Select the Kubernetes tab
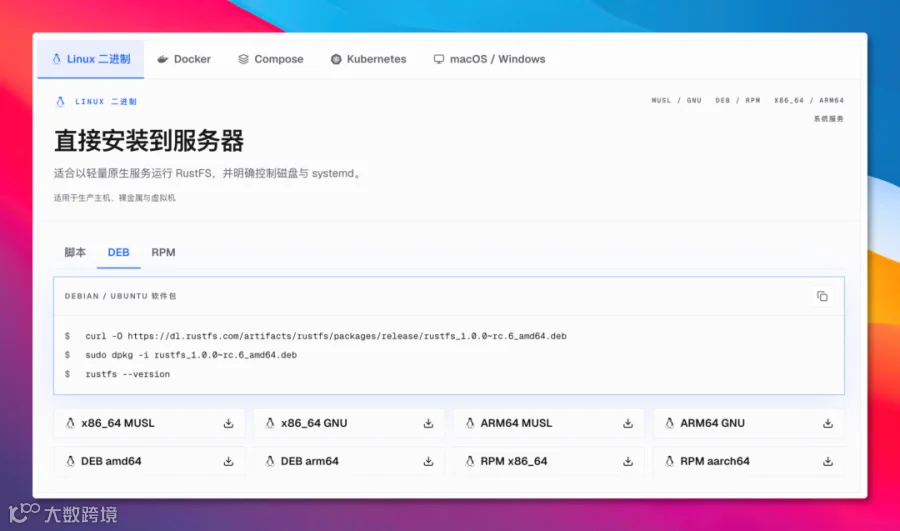The height and width of the screenshot is (531, 900). pos(368,59)
